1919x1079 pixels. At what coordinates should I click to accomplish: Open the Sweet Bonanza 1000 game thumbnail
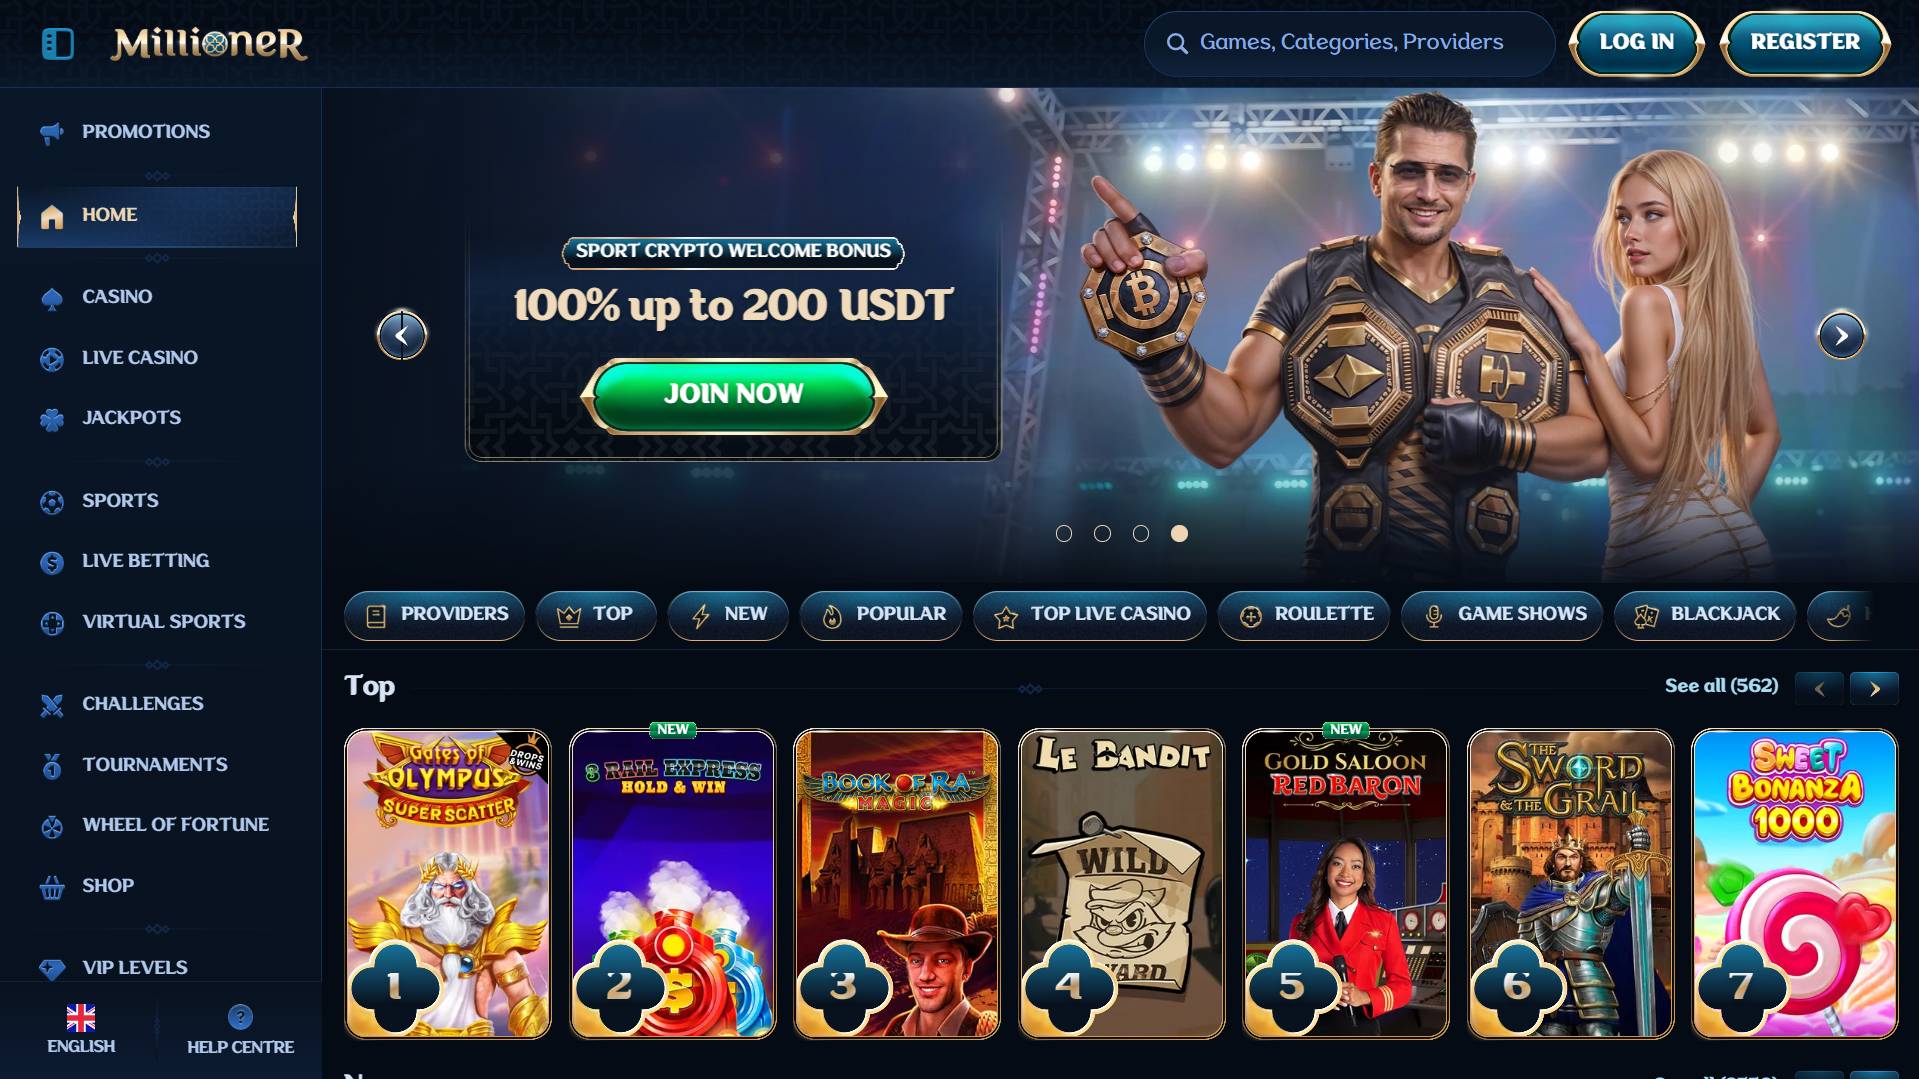(1794, 884)
